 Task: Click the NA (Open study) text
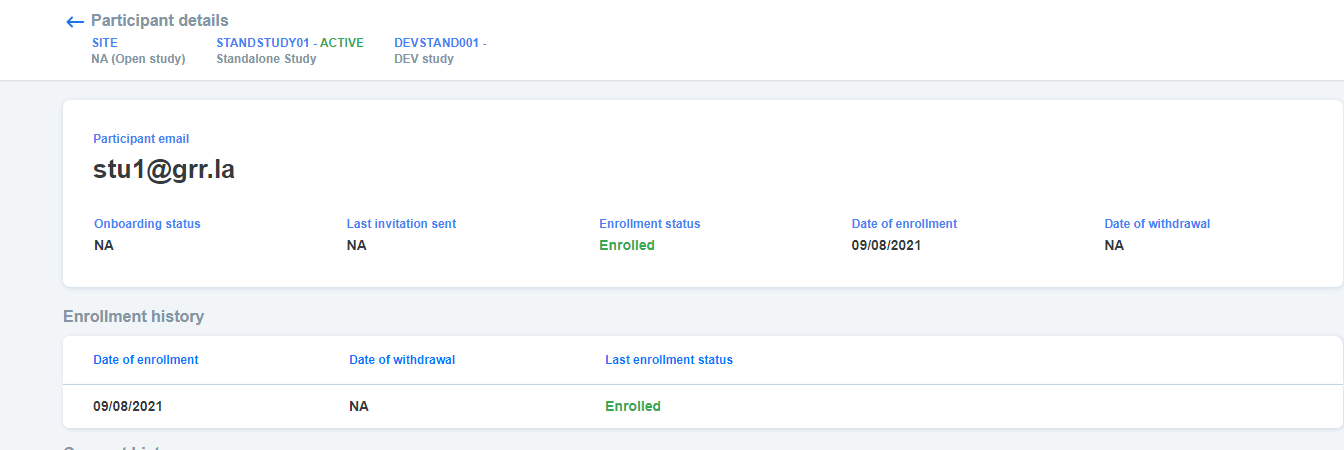pos(138,59)
